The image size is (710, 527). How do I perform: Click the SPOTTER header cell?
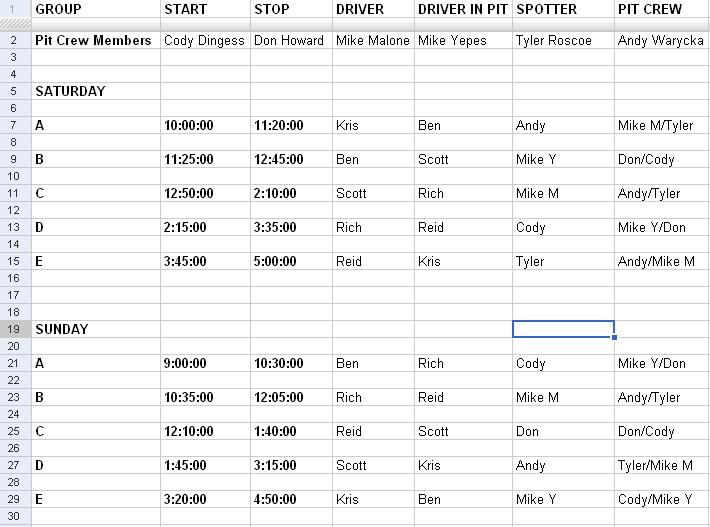click(563, 9)
